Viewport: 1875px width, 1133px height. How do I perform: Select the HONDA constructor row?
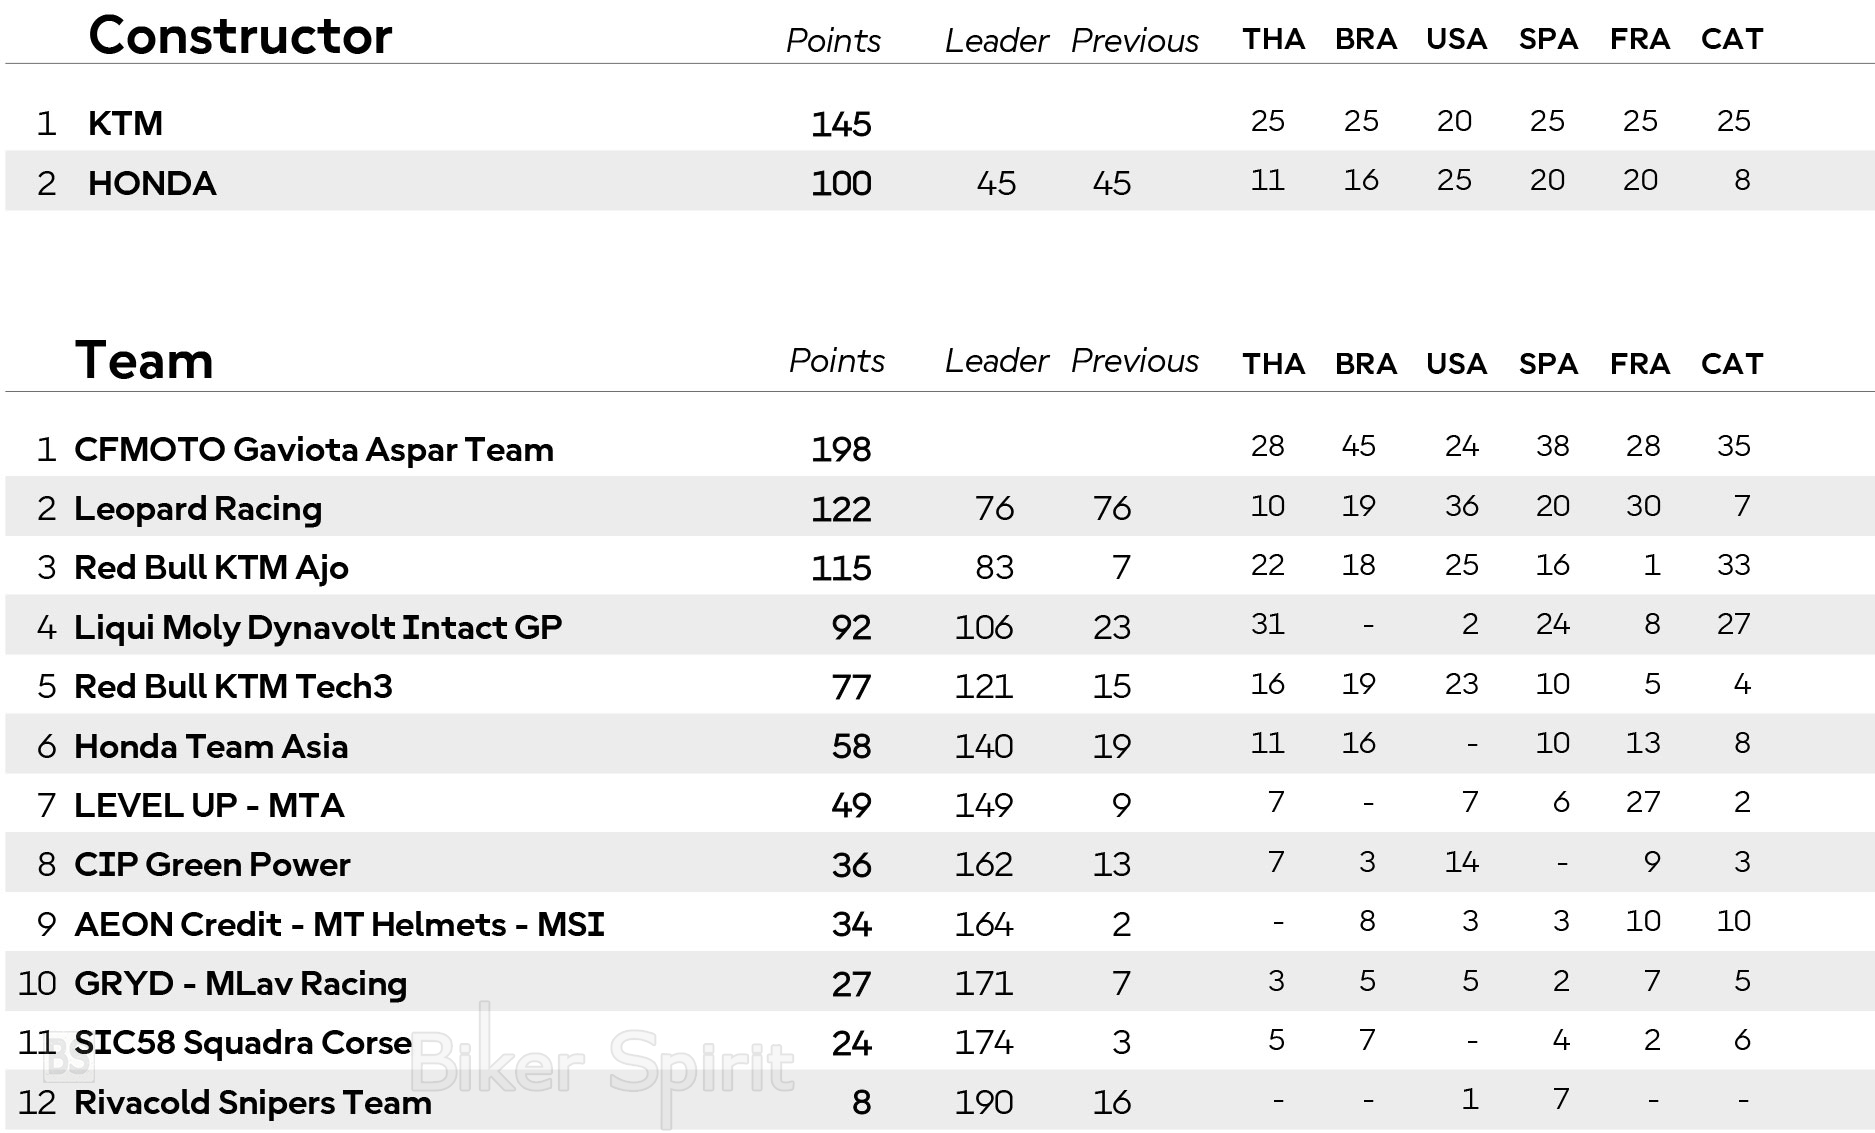click(939, 181)
